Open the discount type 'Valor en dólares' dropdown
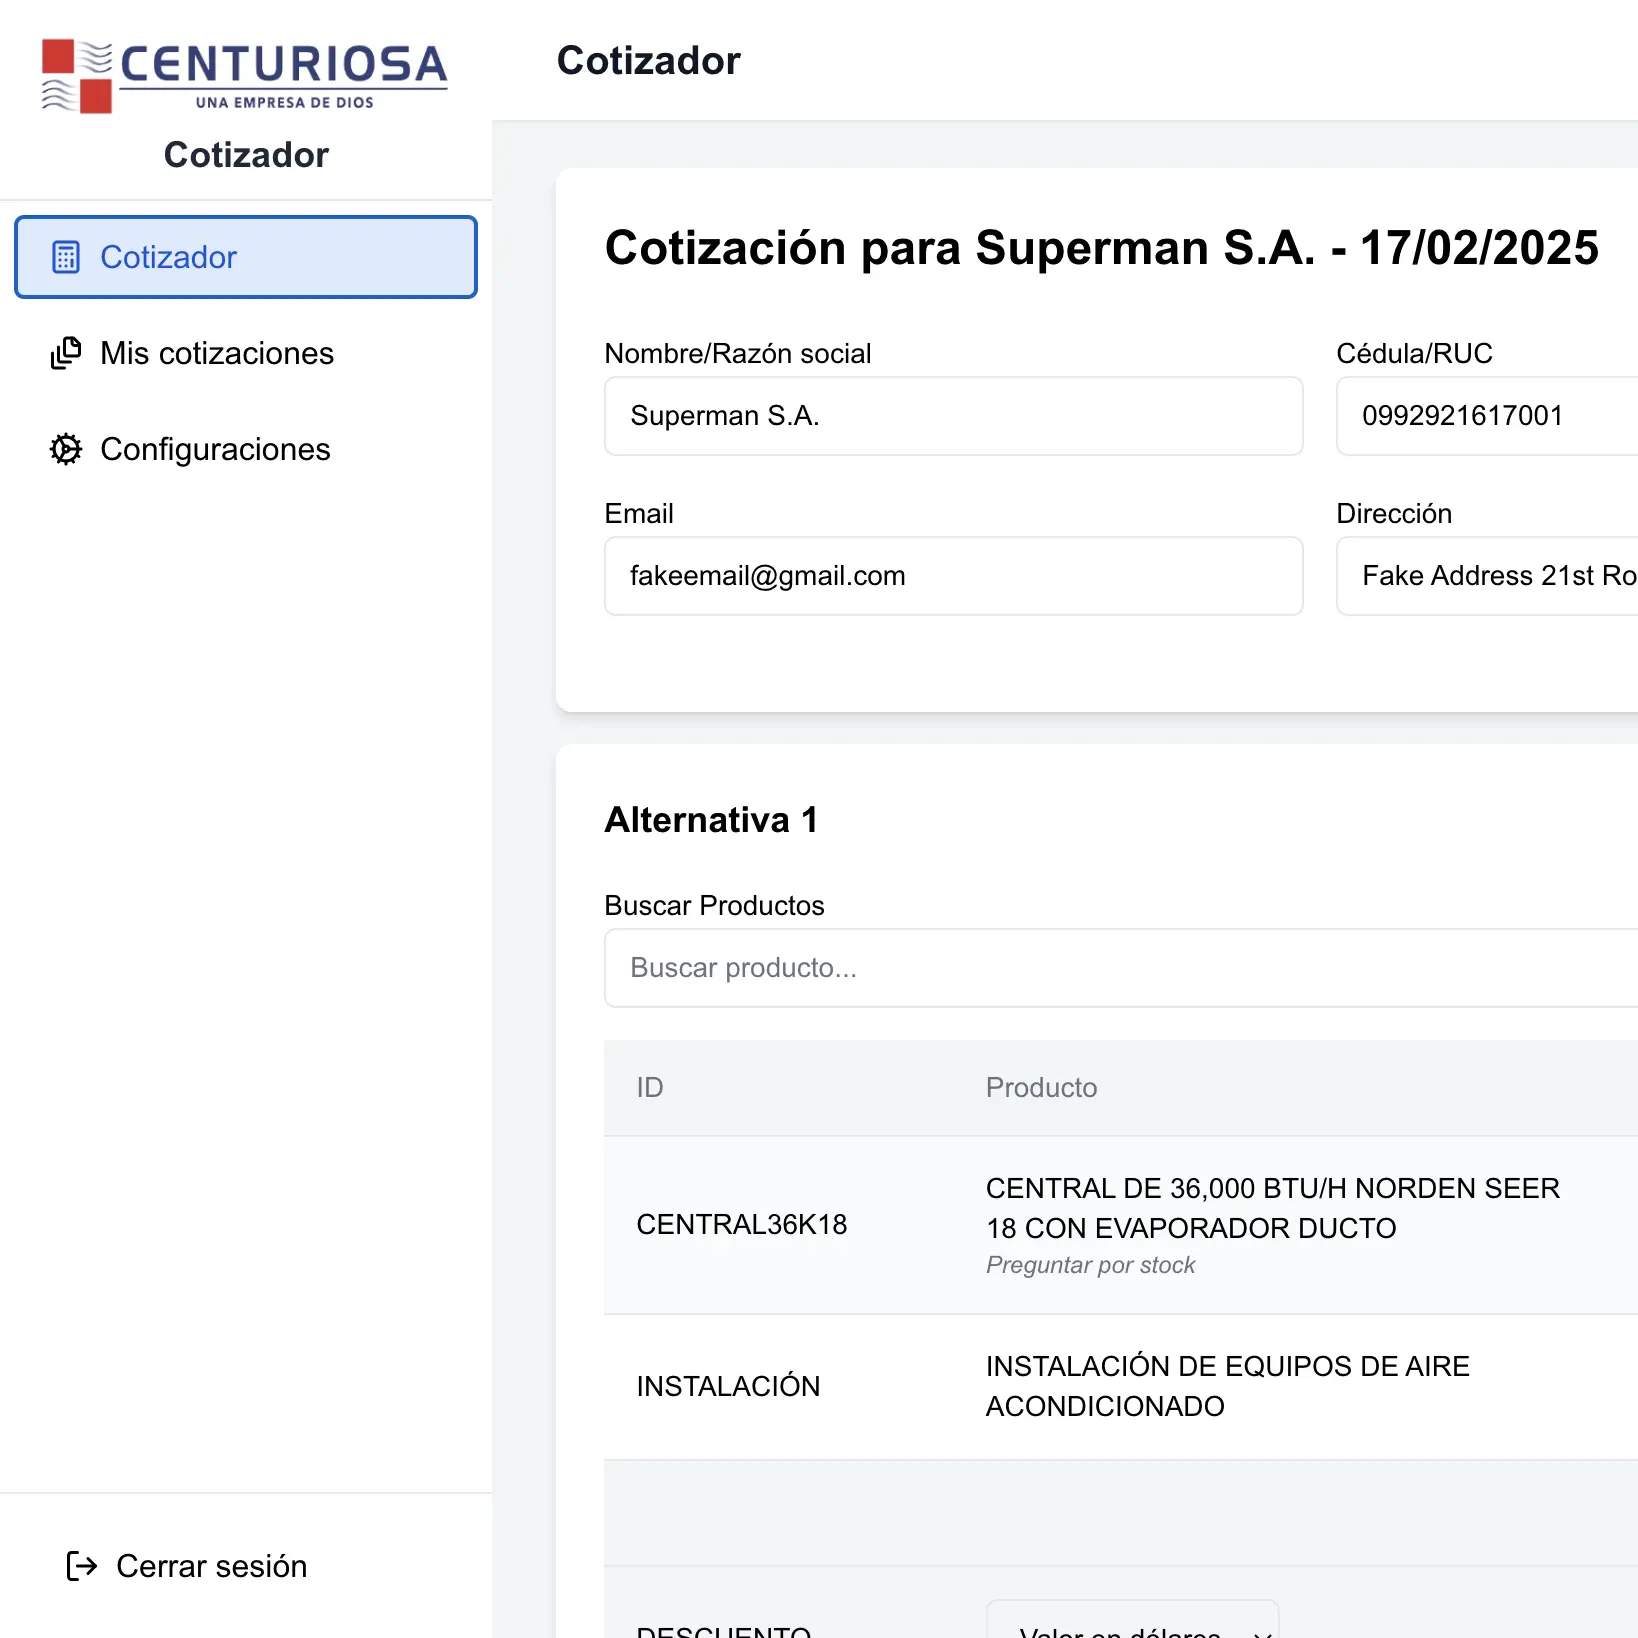This screenshot has width=1638, height=1638. pyautogui.click(x=1132, y=1625)
